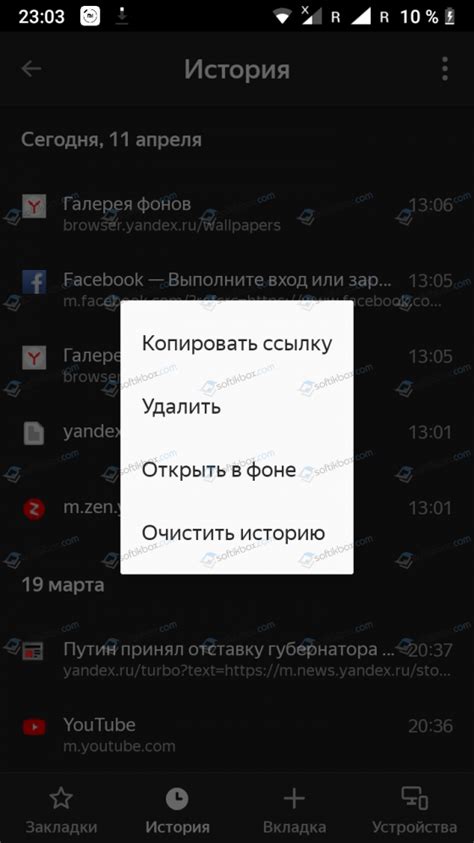Tap the back arrow in the header
Viewport: 474px width, 843px height.
click(x=32, y=69)
